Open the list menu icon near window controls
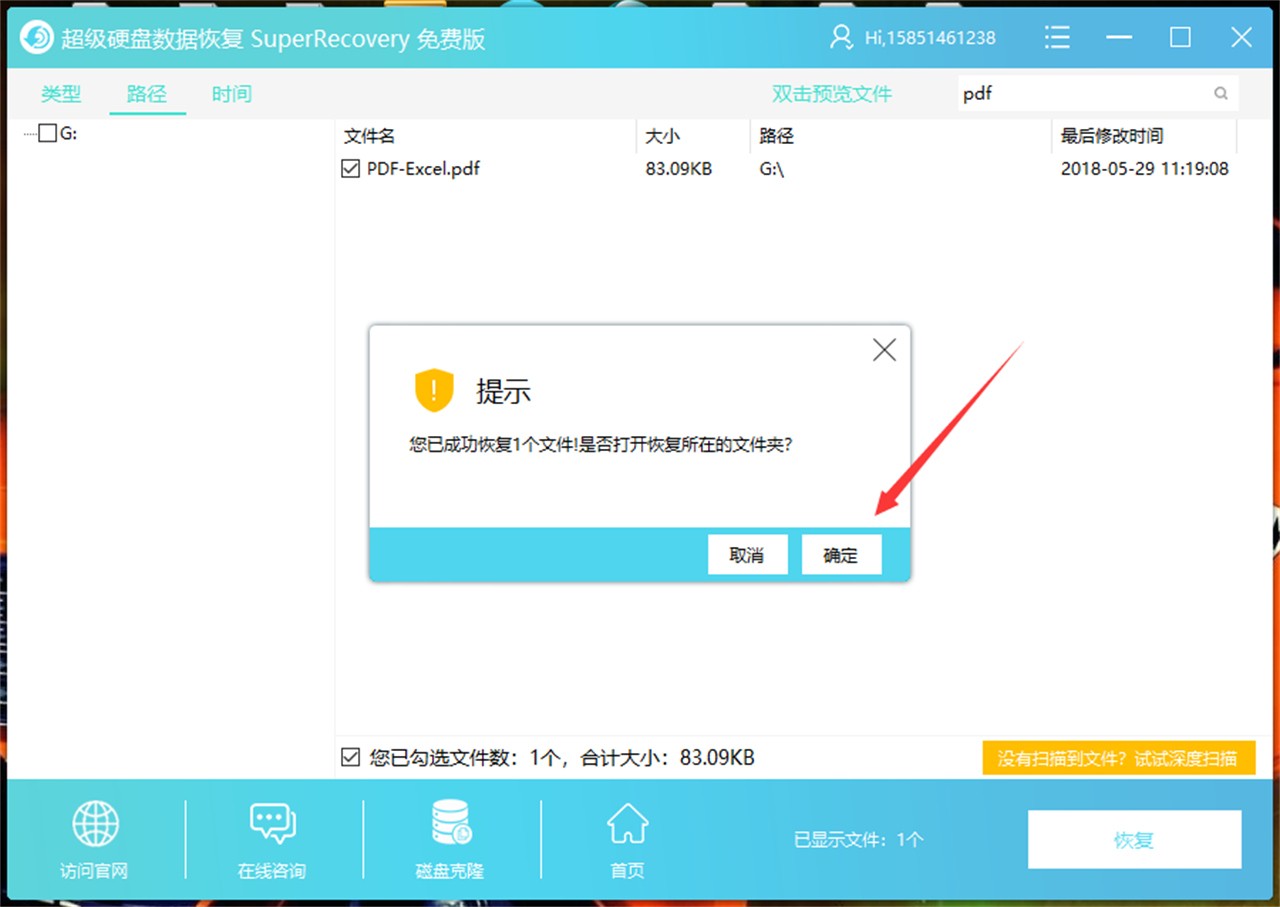Viewport: 1280px width, 907px height. click(1057, 36)
